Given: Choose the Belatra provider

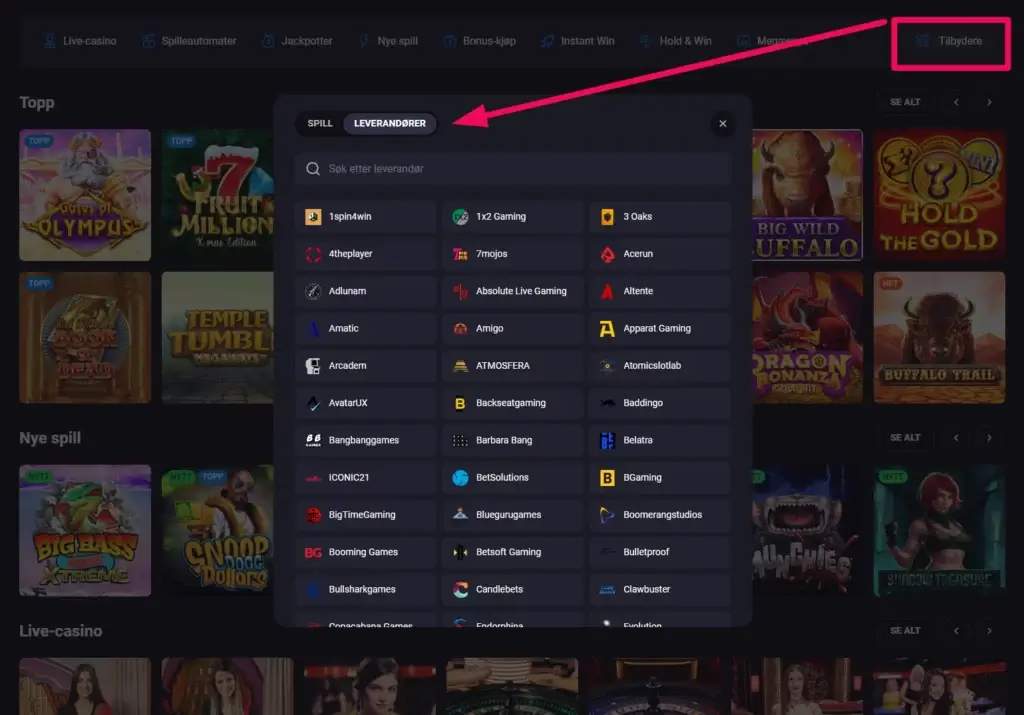Looking at the screenshot, I should click(x=660, y=440).
